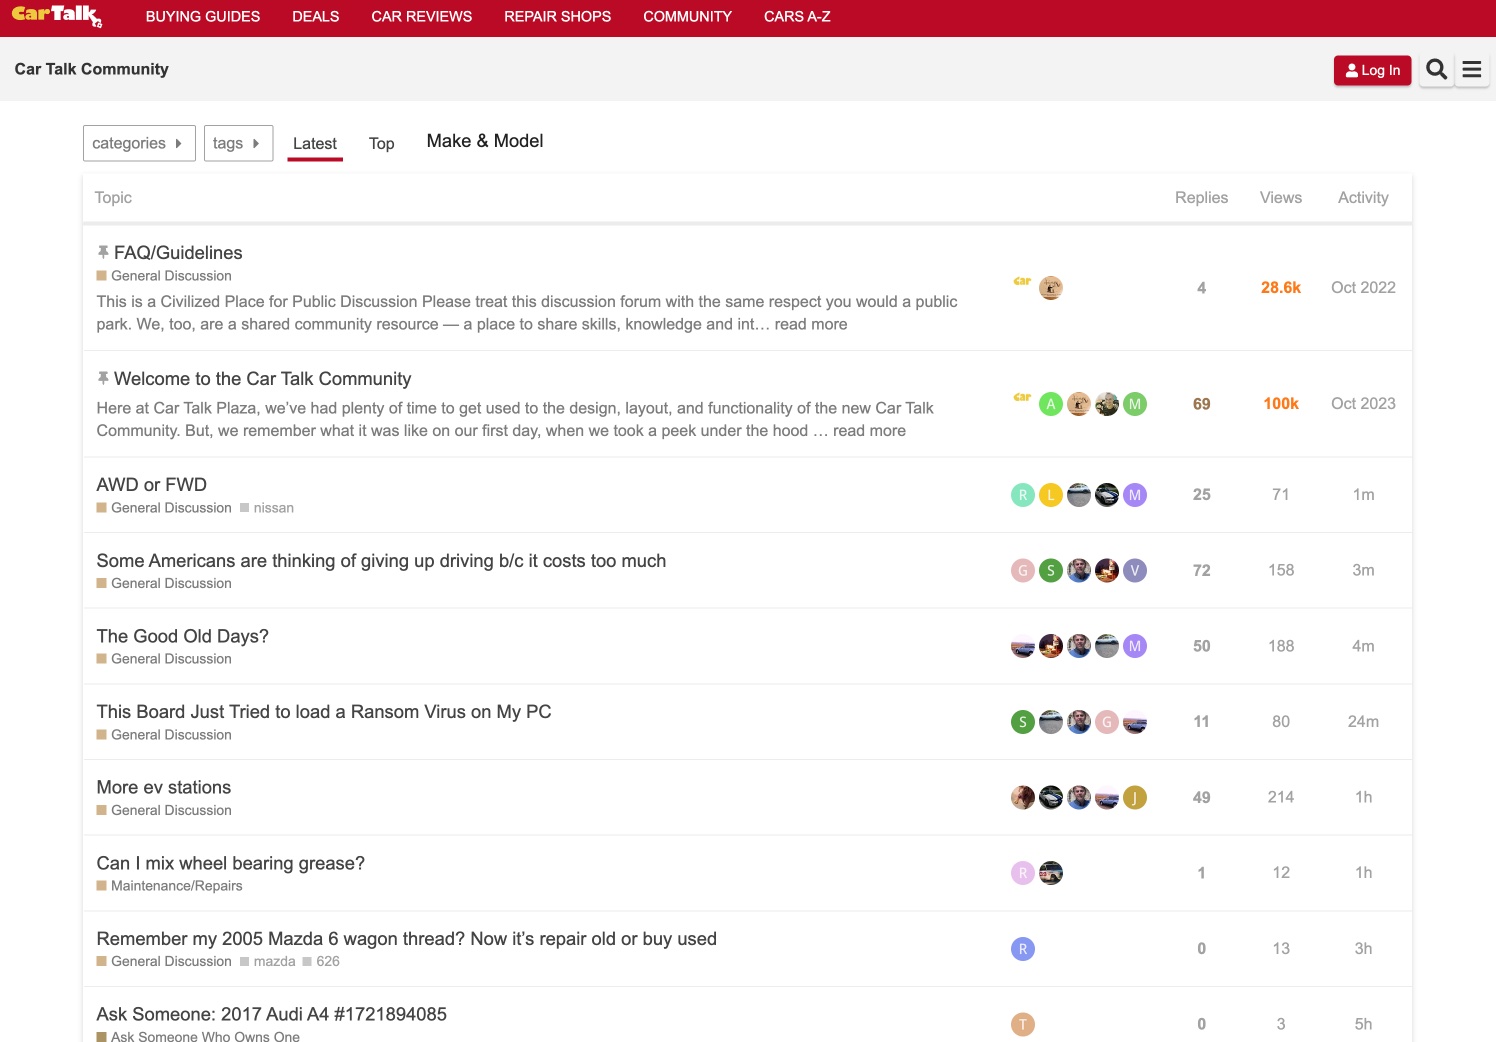Open the hamburger menu icon
Image resolution: width=1496 pixels, height=1042 pixels.
1471,69
